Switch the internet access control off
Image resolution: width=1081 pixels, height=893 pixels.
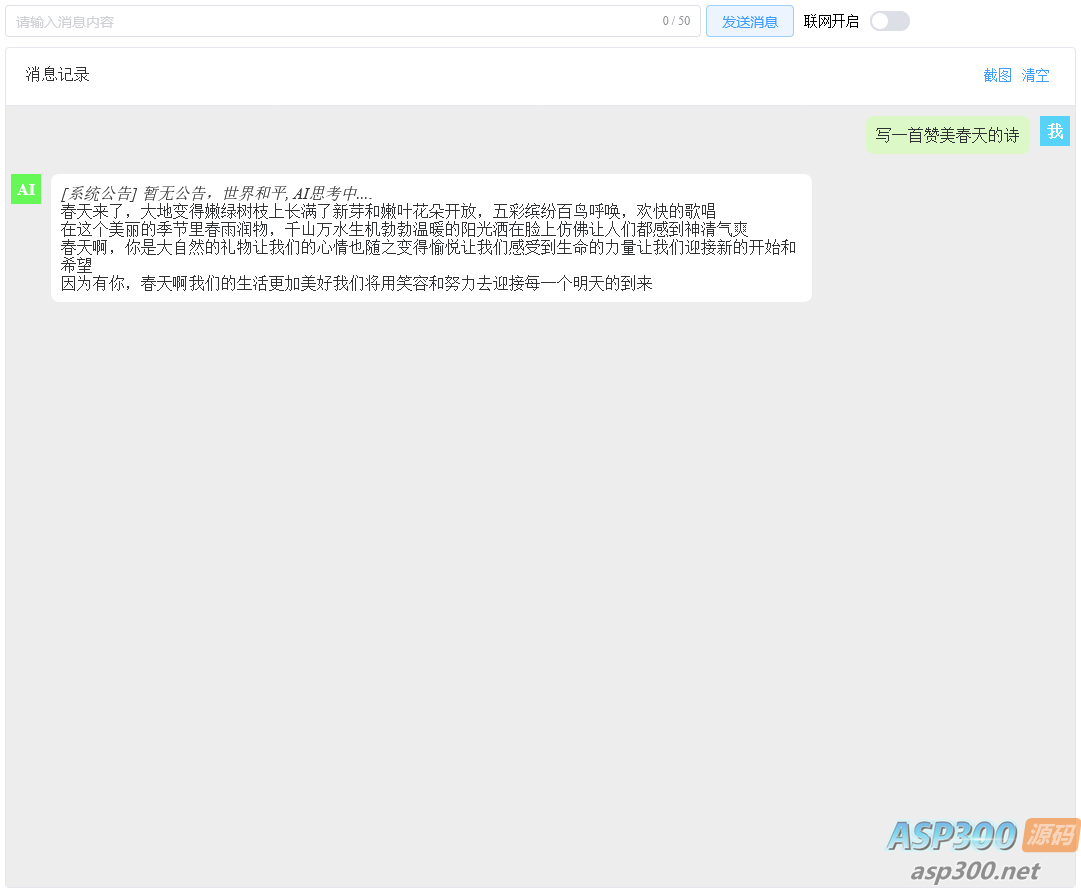coord(888,20)
